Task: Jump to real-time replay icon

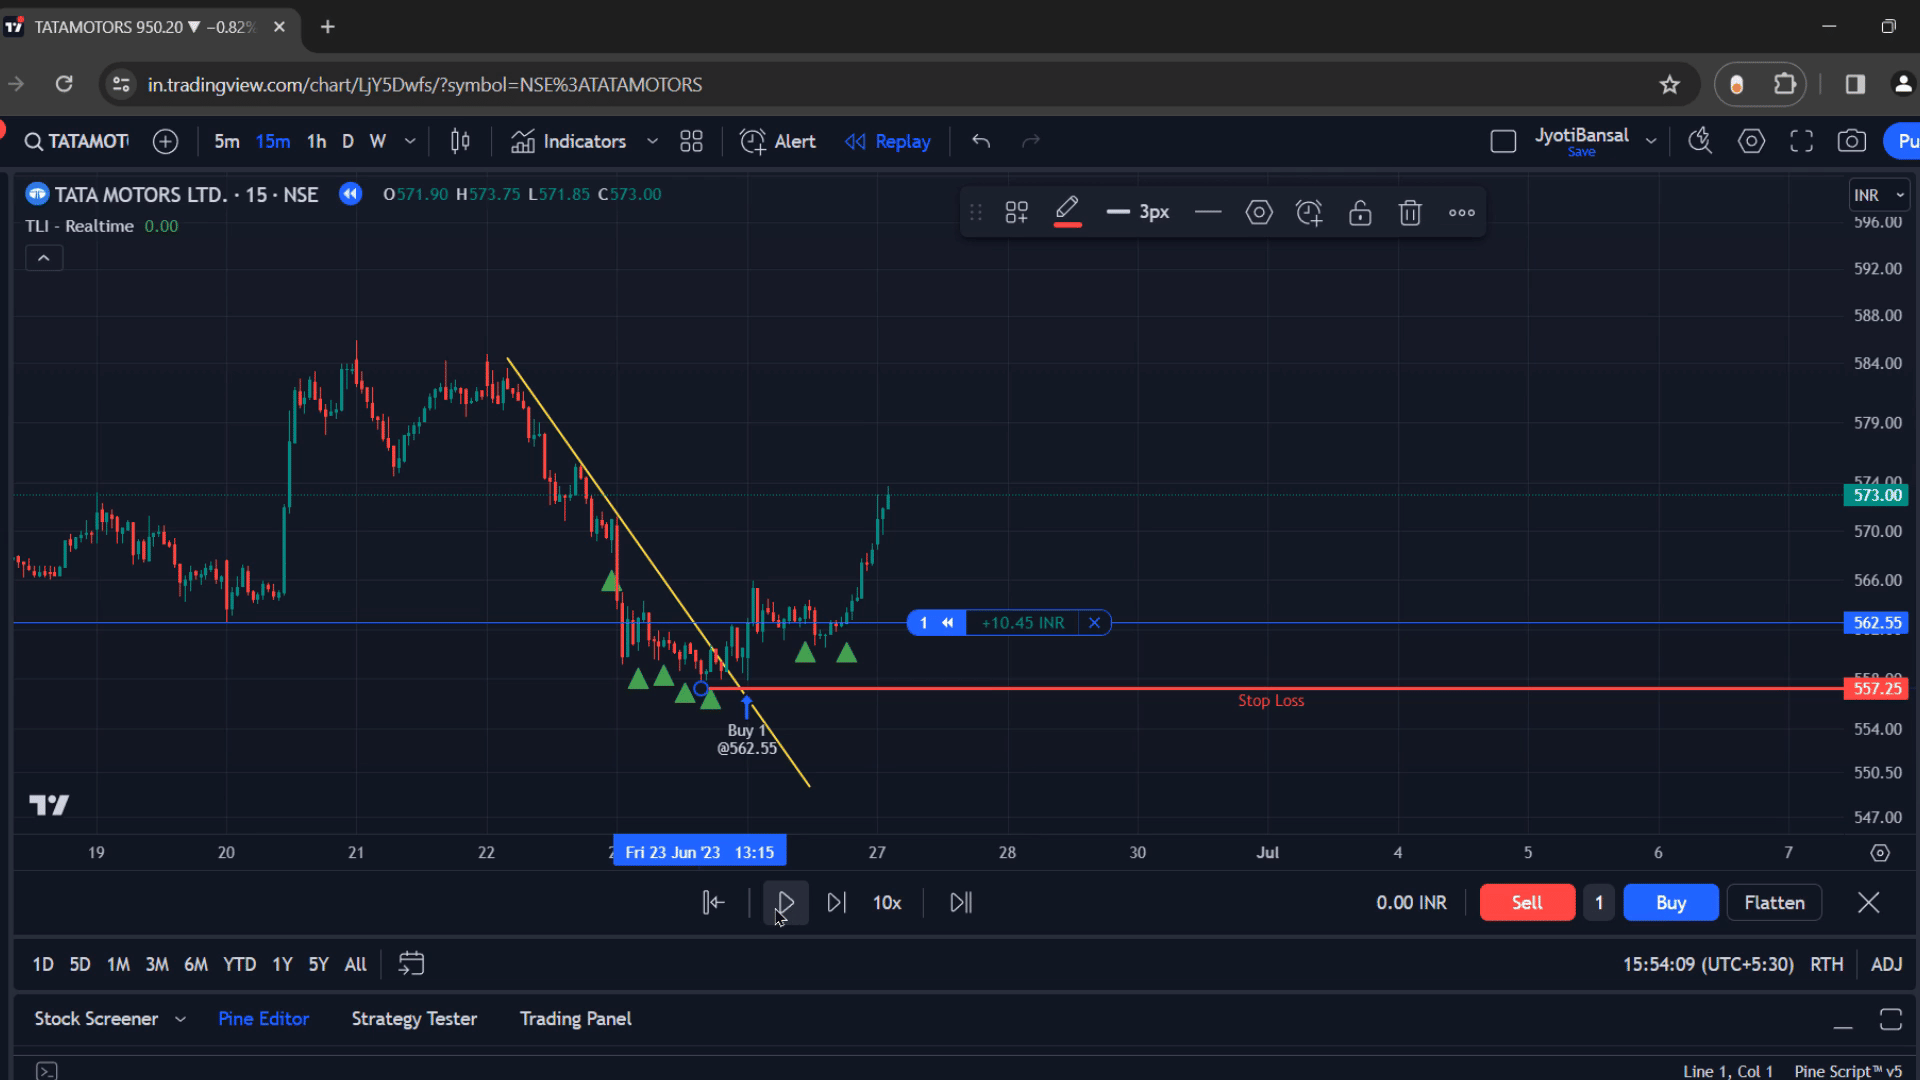Action: (961, 903)
